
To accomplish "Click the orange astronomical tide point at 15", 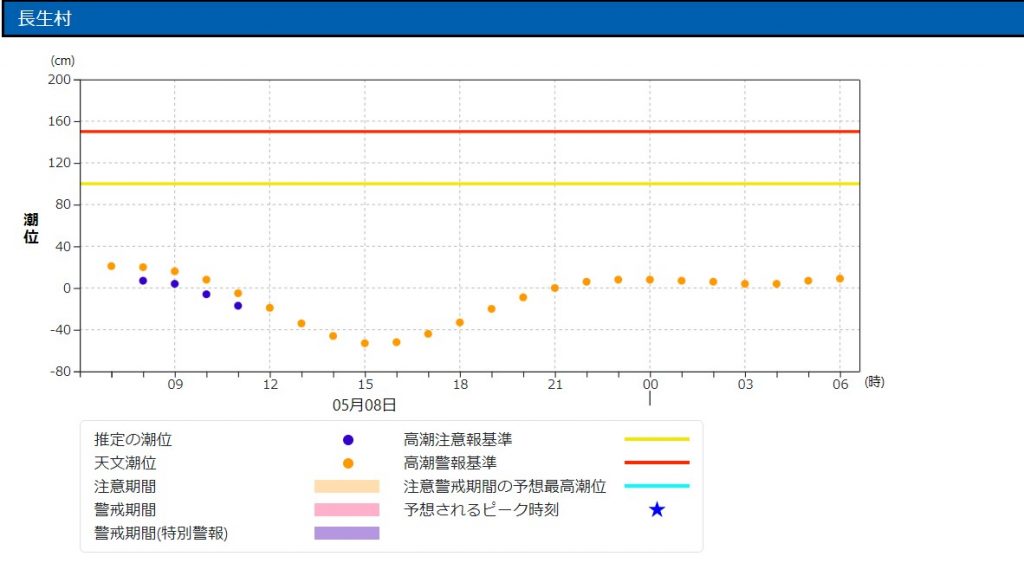I will tap(364, 344).
